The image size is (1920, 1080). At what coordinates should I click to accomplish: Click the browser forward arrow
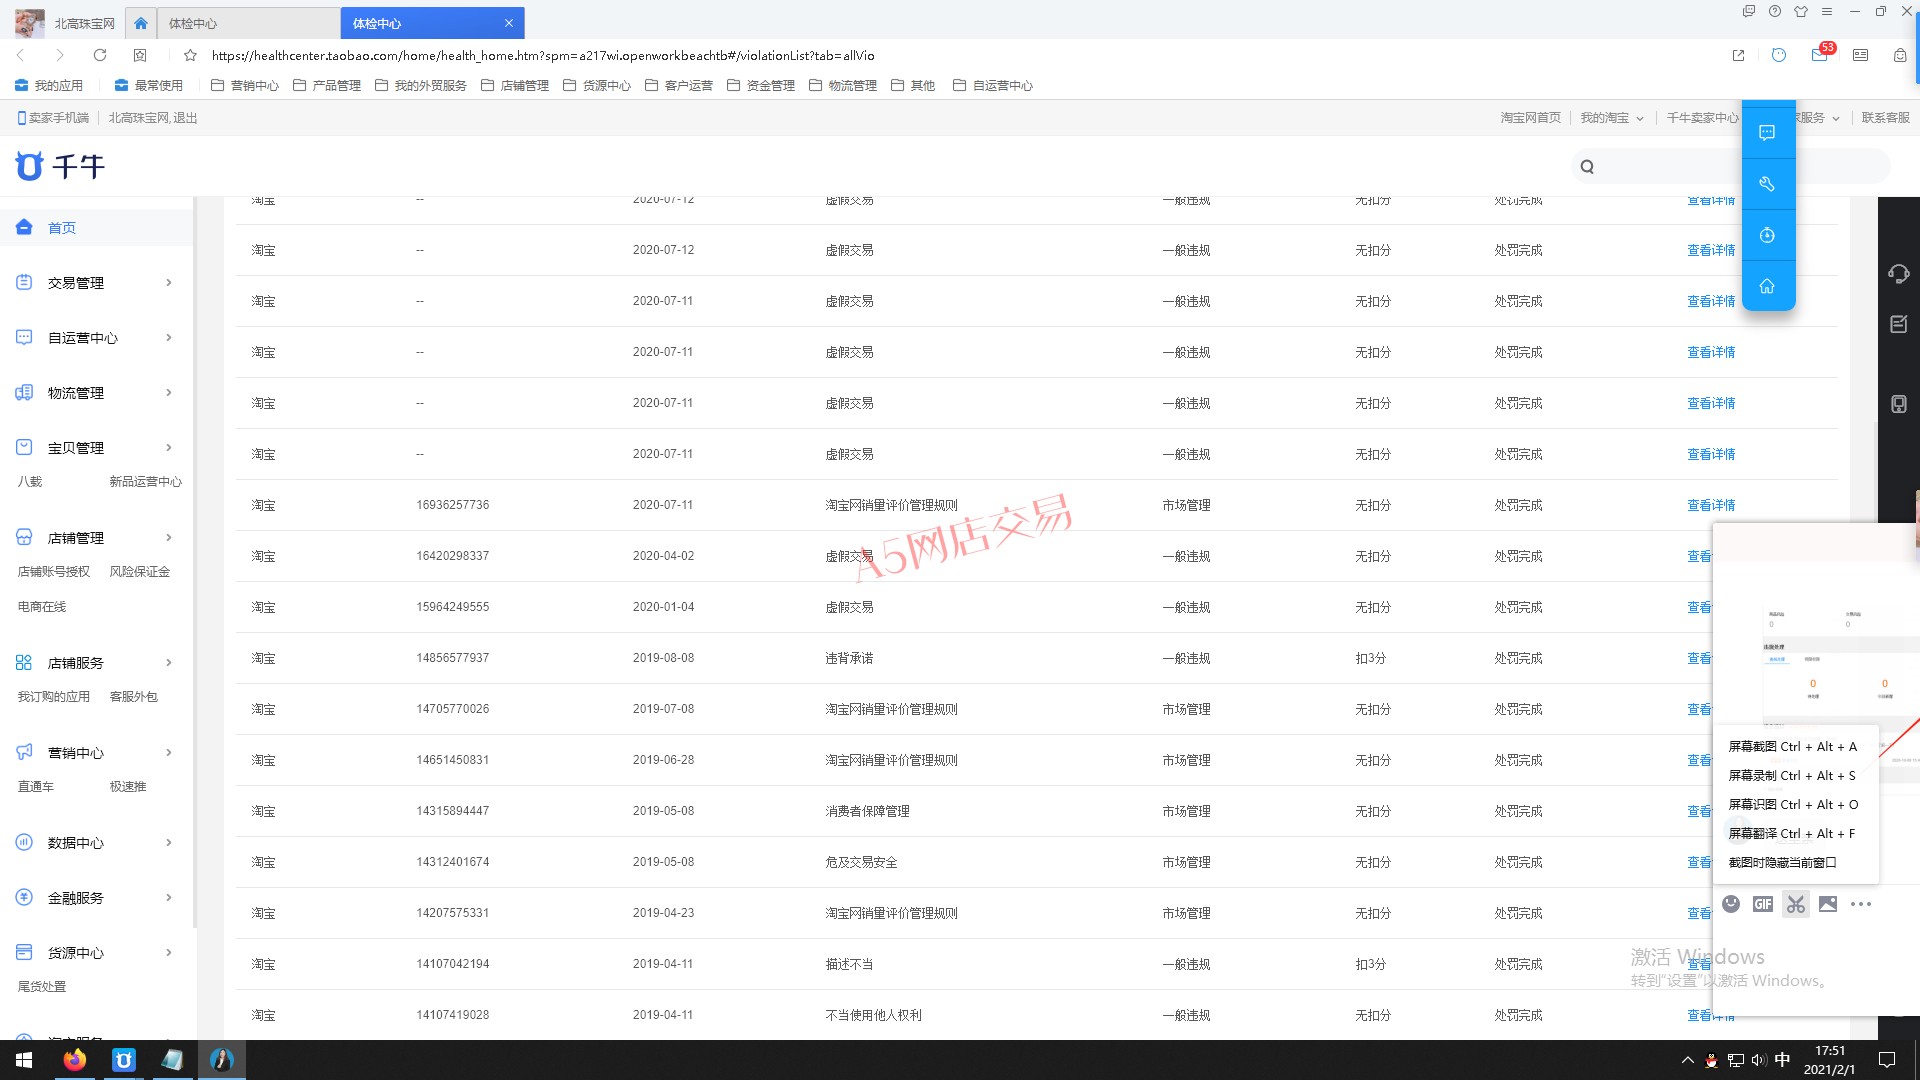point(60,55)
